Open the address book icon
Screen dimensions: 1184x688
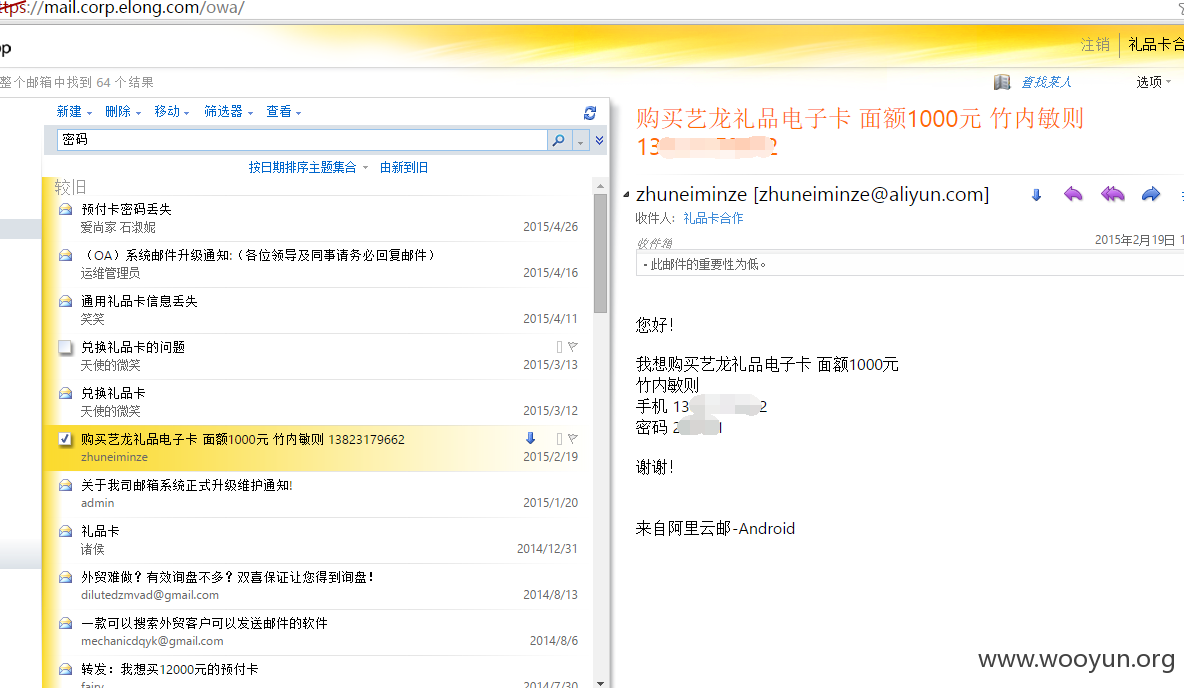coord(1002,82)
